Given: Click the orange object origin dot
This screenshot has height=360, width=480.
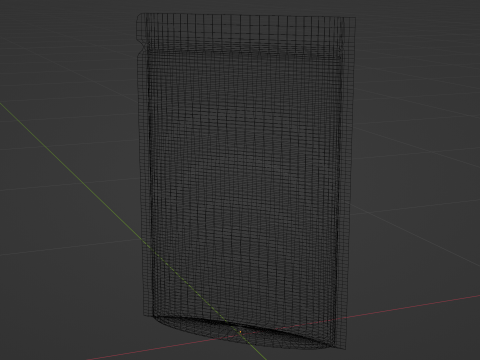Looking at the screenshot, I should (240, 332).
